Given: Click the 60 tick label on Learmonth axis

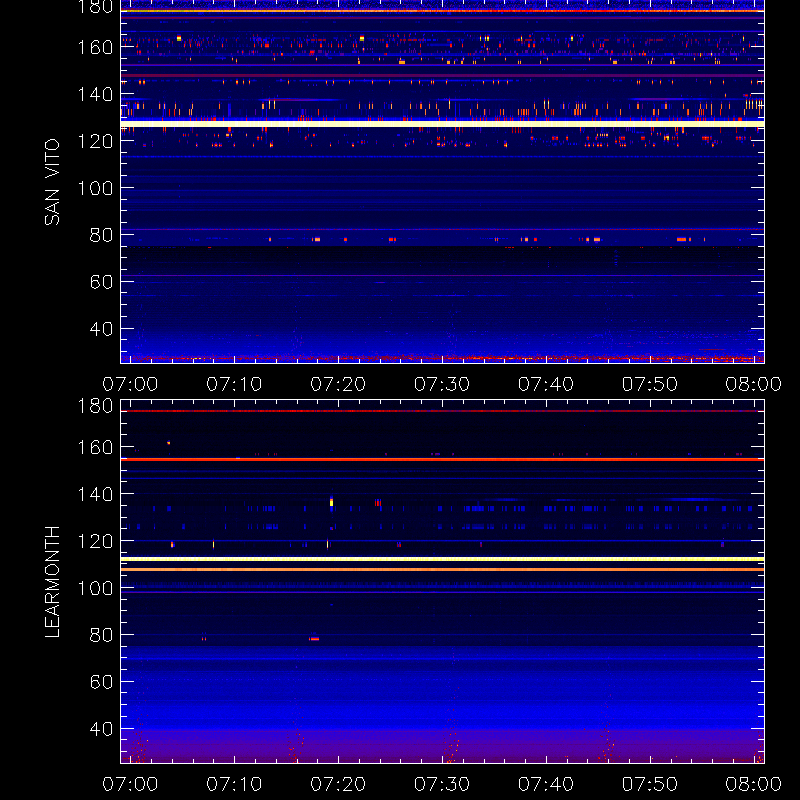Looking at the screenshot, I should pyautogui.click(x=101, y=682).
